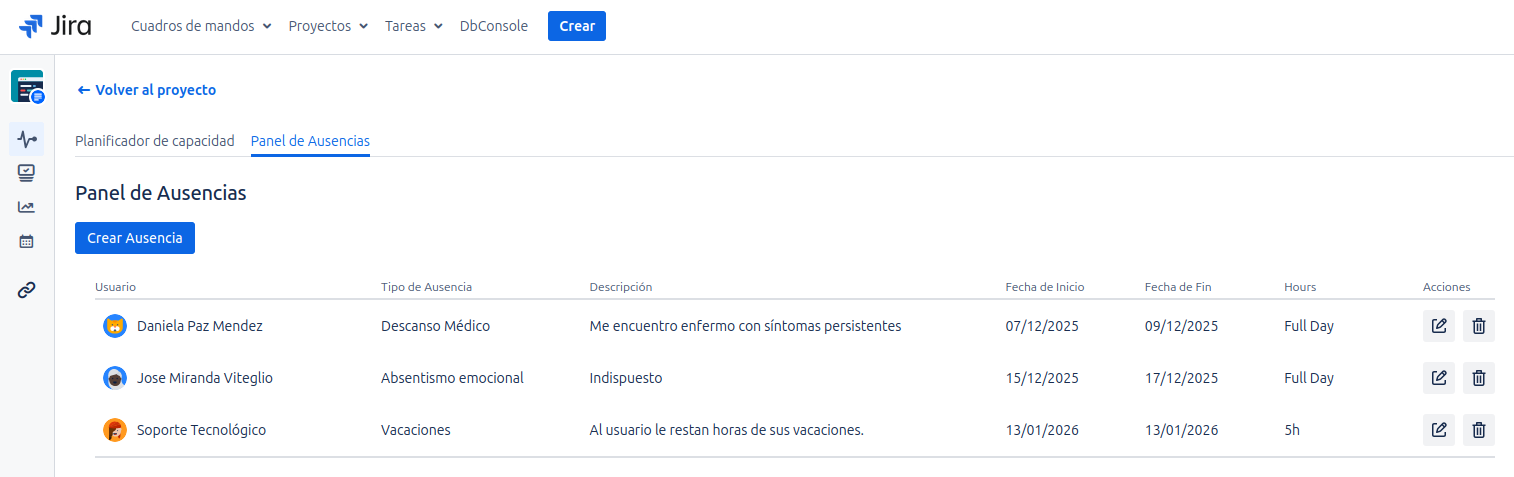Click start date 15/12/2025
Viewport: 1514px width, 477px height.
click(1042, 378)
